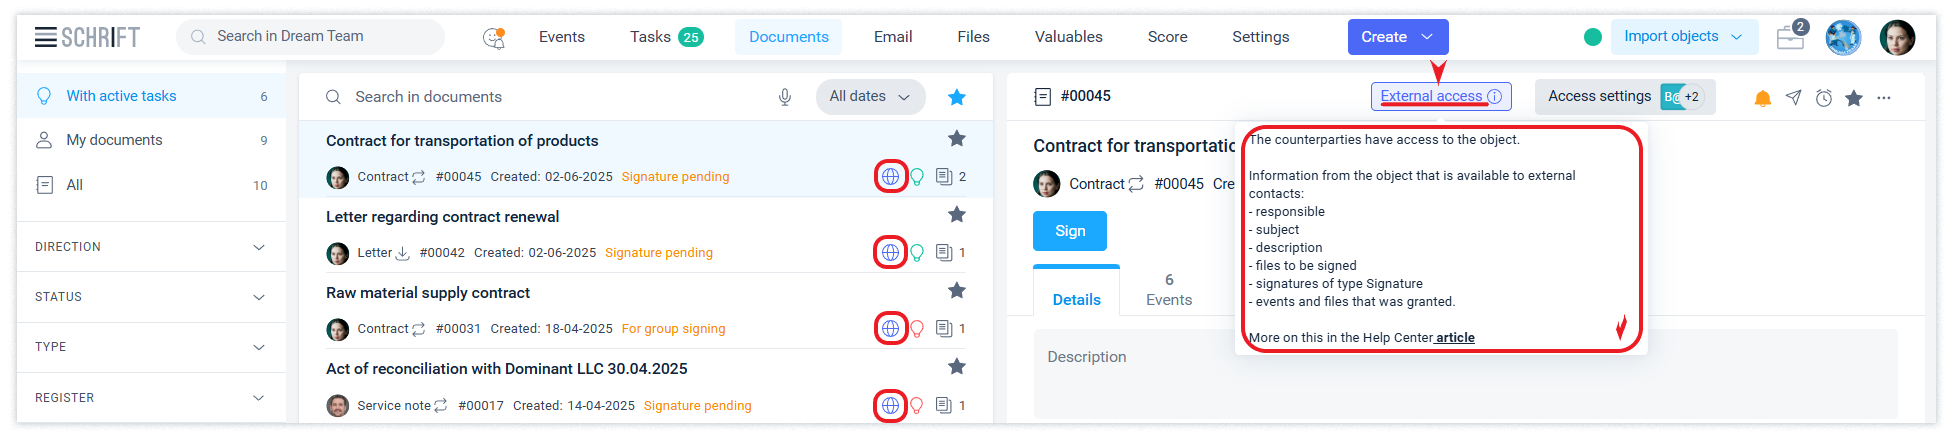Open the All dates dropdown
Screen dimensions: 1952x438
coord(869,97)
